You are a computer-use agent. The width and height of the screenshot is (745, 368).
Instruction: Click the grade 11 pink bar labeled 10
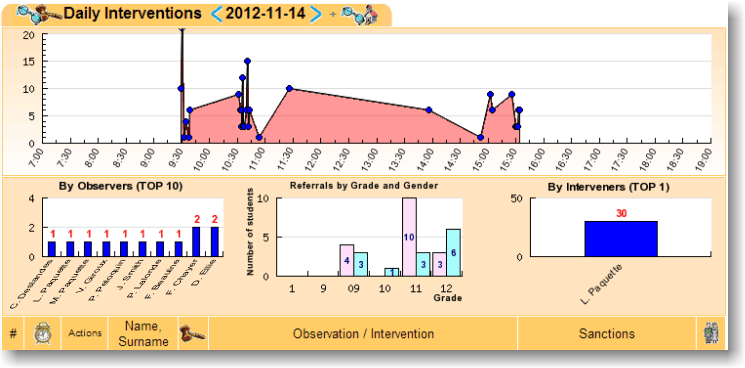coord(410,237)
